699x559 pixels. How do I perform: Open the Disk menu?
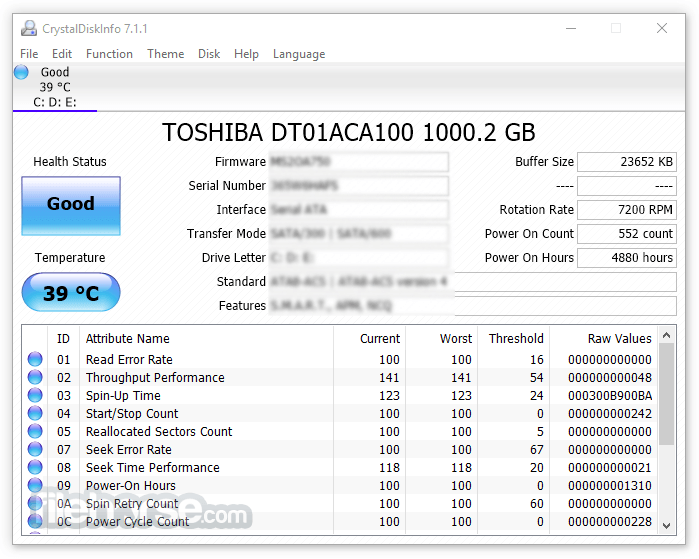[x=209, y=54]
